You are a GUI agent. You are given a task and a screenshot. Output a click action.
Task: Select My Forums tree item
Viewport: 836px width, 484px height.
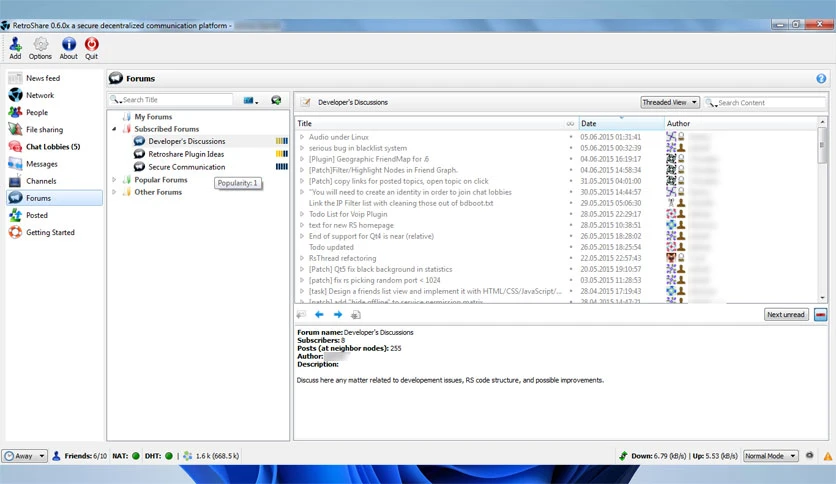(x=153, y=117)
